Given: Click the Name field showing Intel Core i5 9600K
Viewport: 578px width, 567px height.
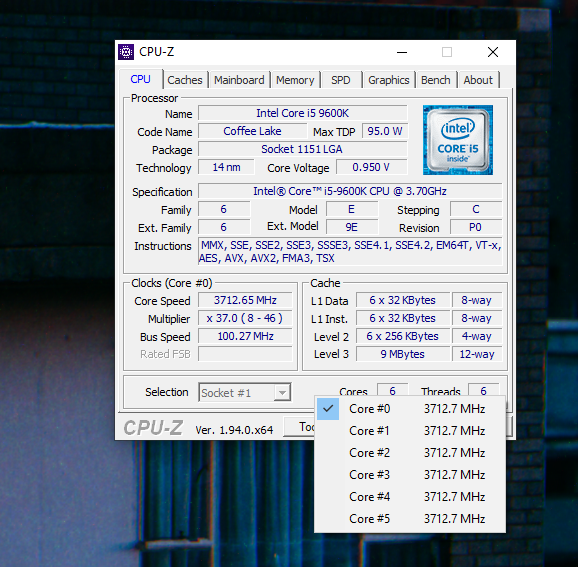Looking at the screenshot, I should coord(303,113).
